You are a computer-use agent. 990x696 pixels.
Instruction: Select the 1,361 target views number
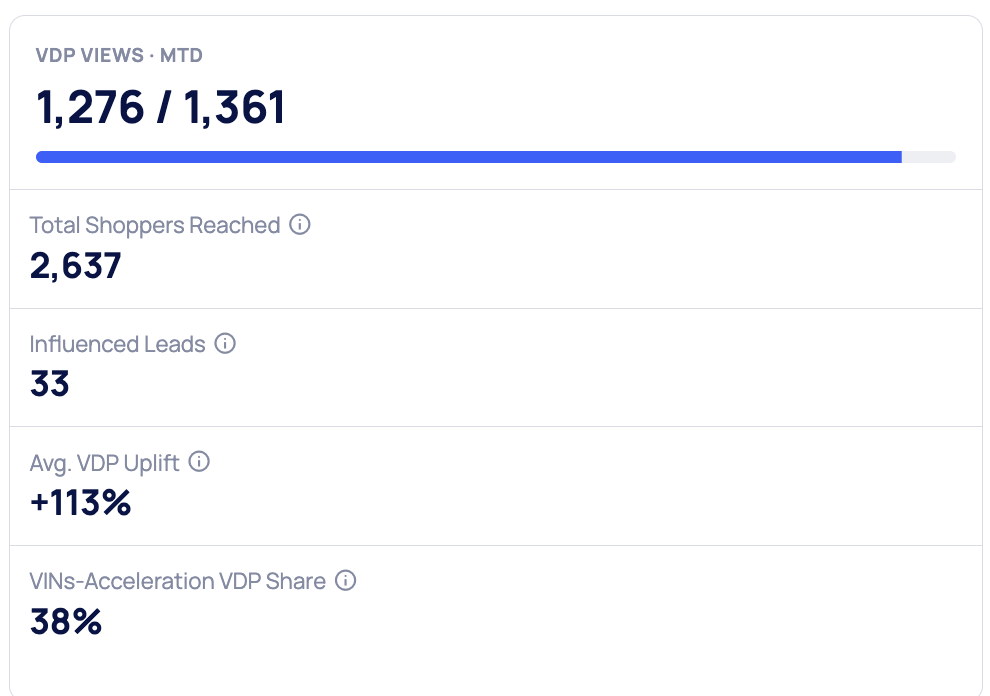(235, 108)
